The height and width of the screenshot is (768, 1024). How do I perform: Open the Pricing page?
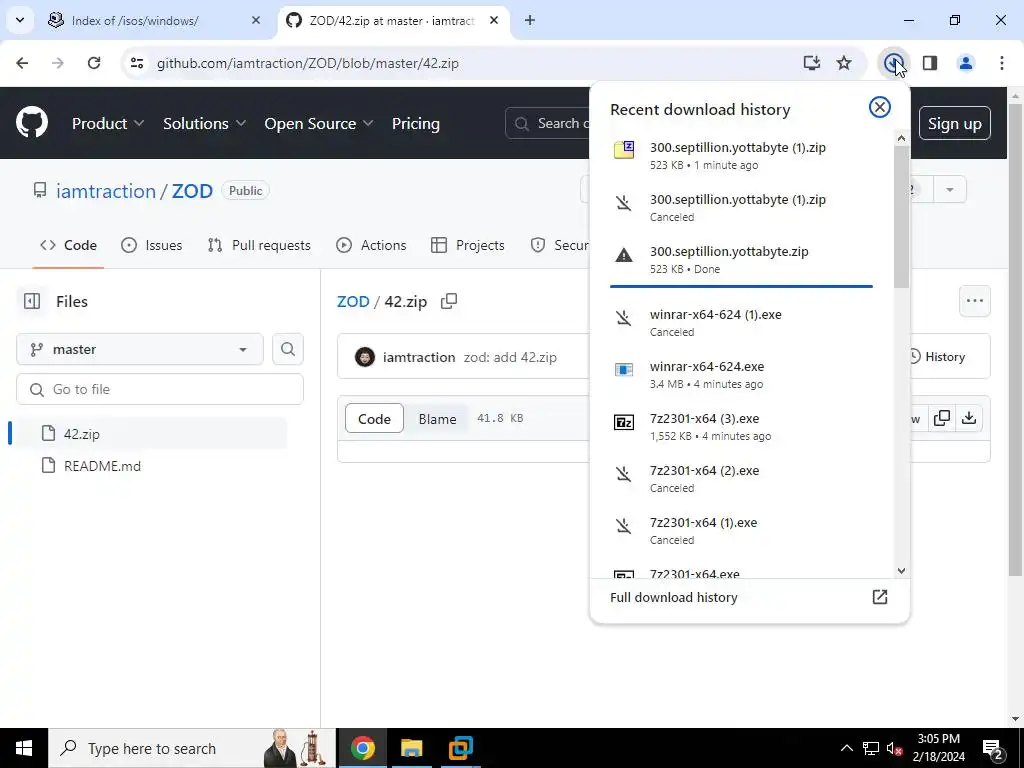[x=415, y=123]
